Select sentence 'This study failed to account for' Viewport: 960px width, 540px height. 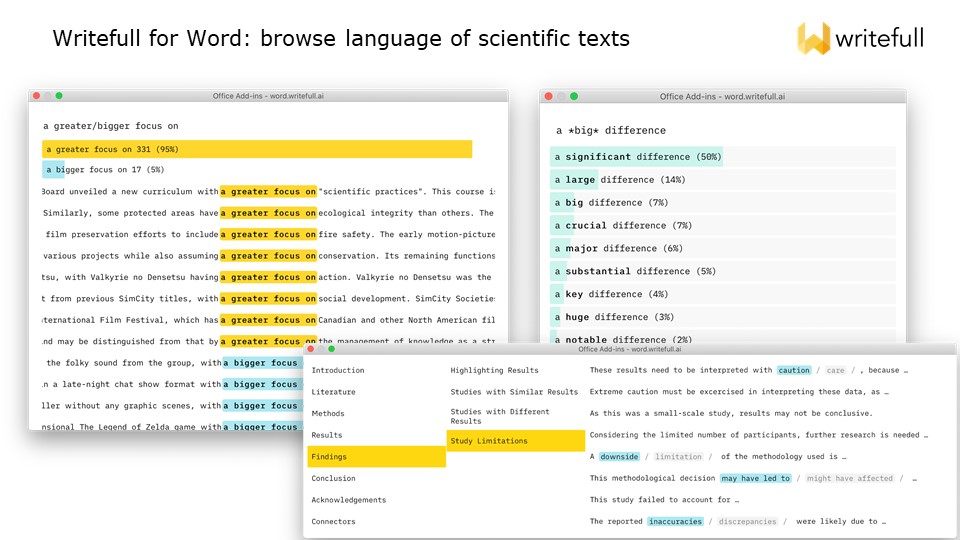(664, 500)
